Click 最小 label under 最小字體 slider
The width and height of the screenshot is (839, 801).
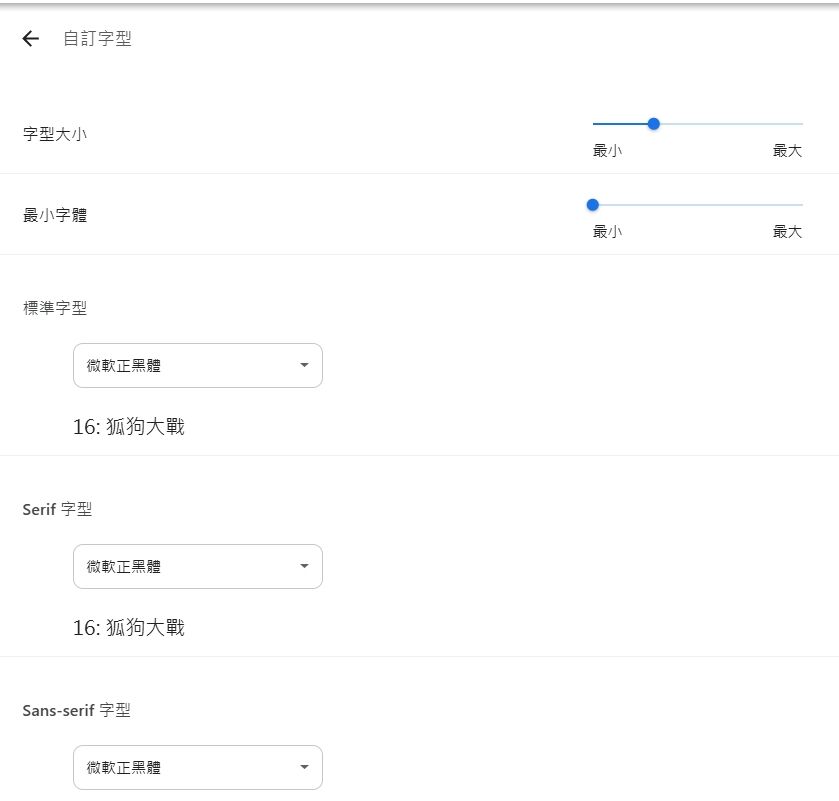(607, 232)
